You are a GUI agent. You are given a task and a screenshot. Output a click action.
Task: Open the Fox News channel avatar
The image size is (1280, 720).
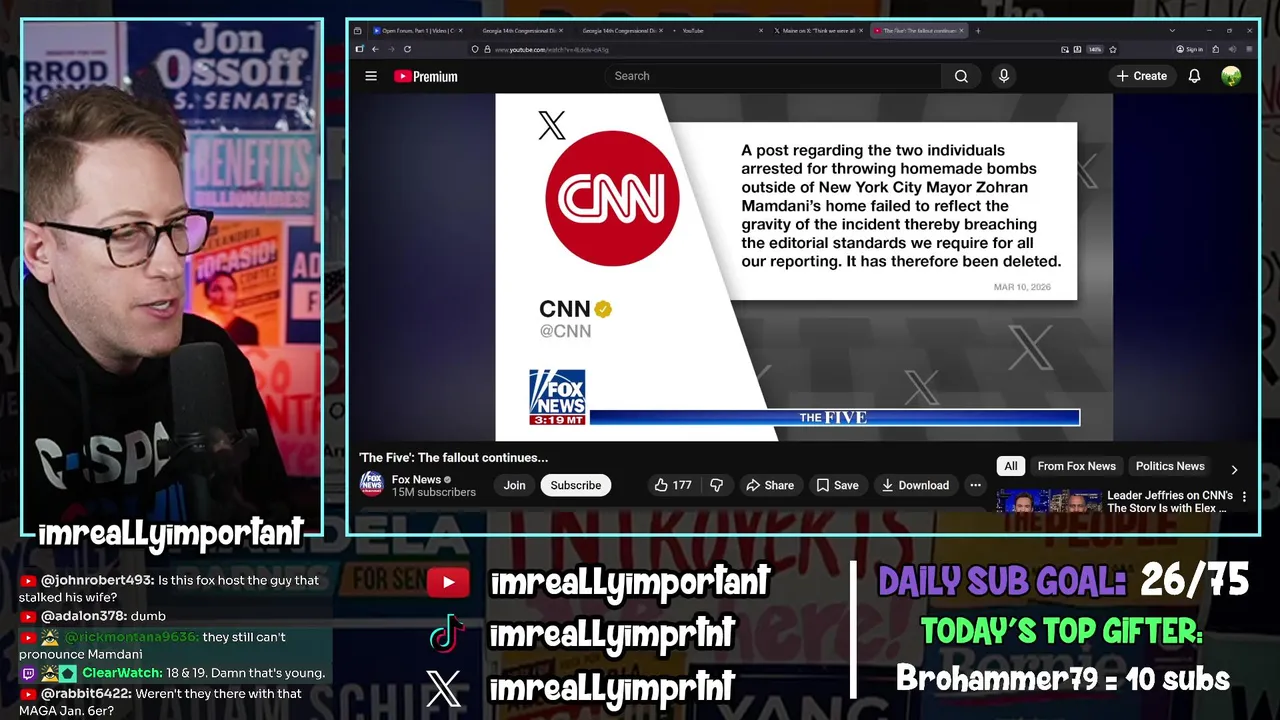click(x=371, y=485)
